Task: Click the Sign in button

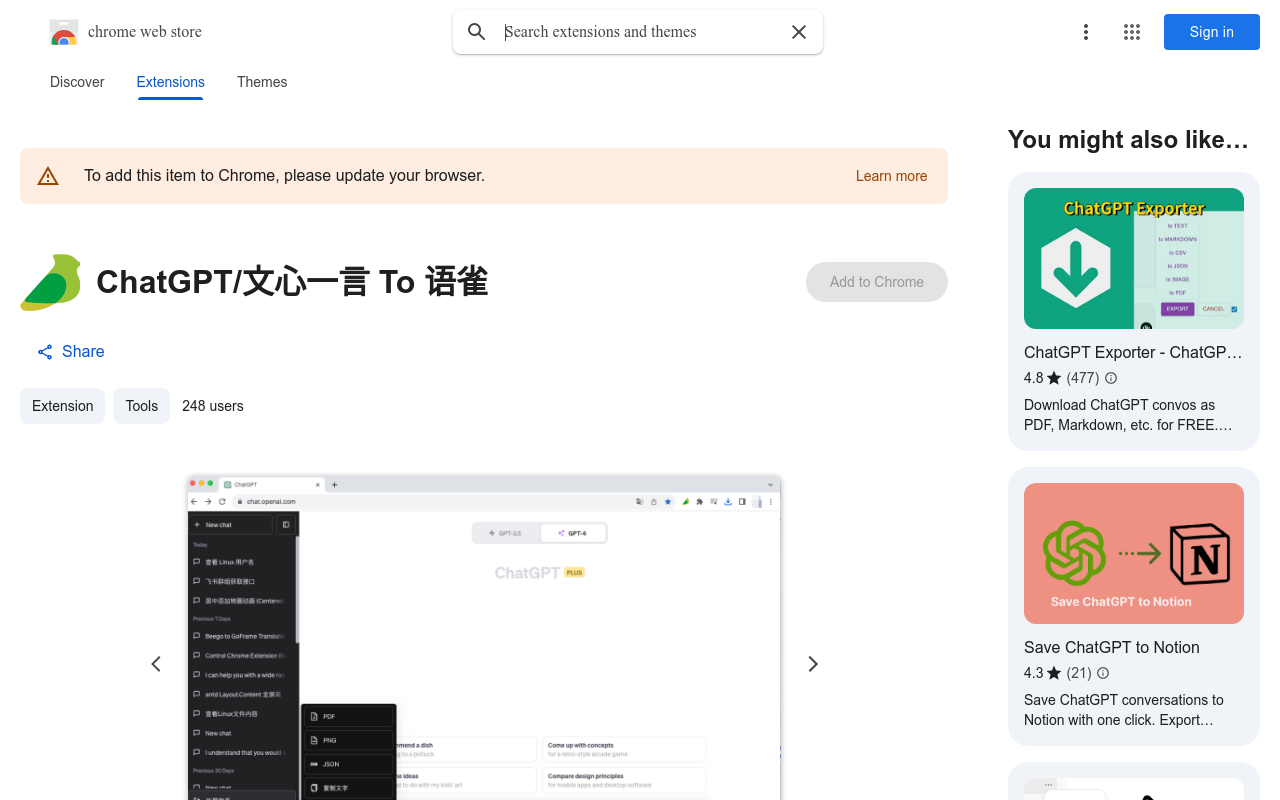Action: 1211,32
